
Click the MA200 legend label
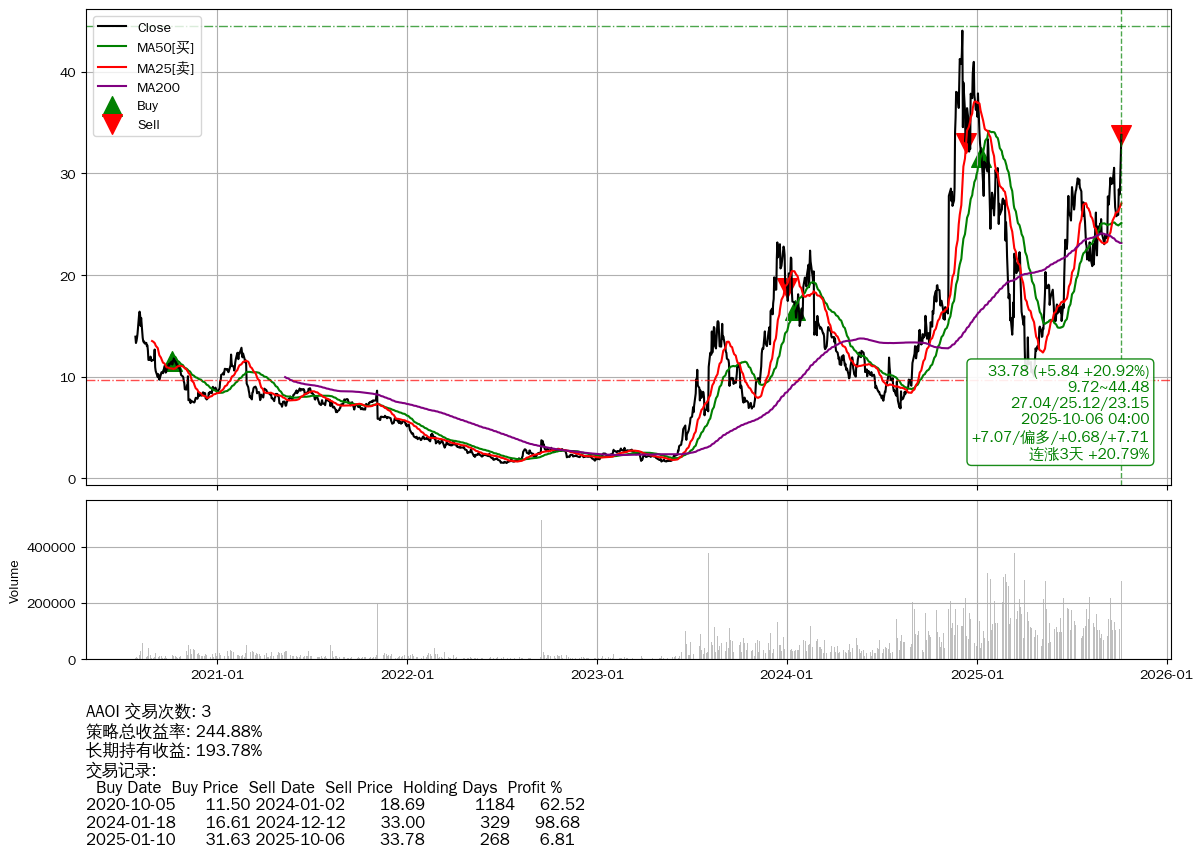pos(158,87)
